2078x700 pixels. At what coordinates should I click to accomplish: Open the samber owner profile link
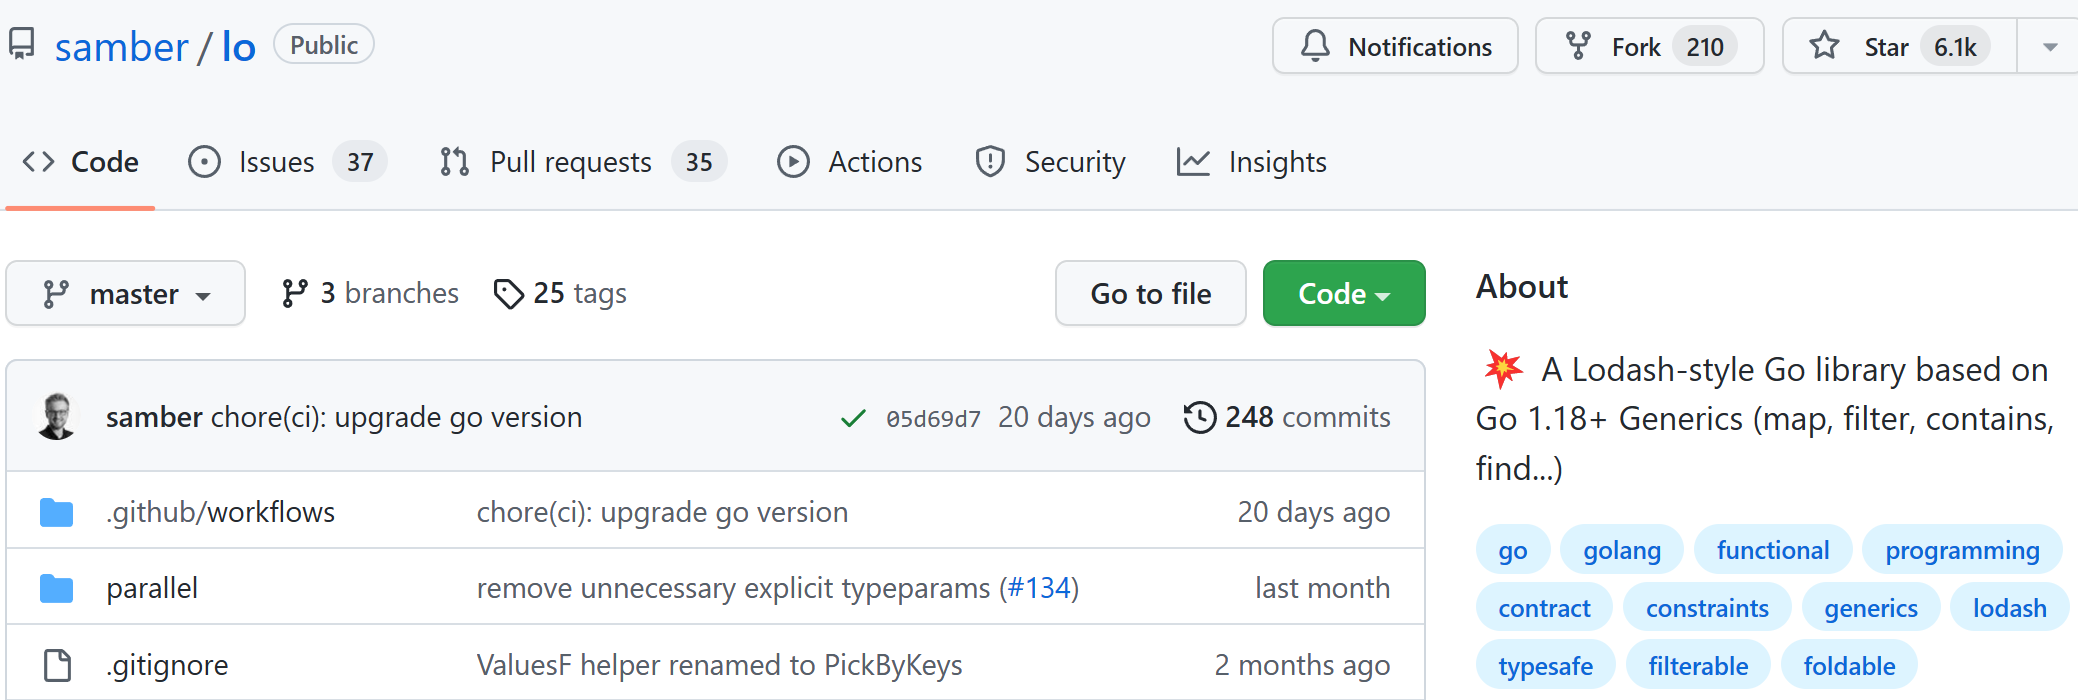coord(121,47)
